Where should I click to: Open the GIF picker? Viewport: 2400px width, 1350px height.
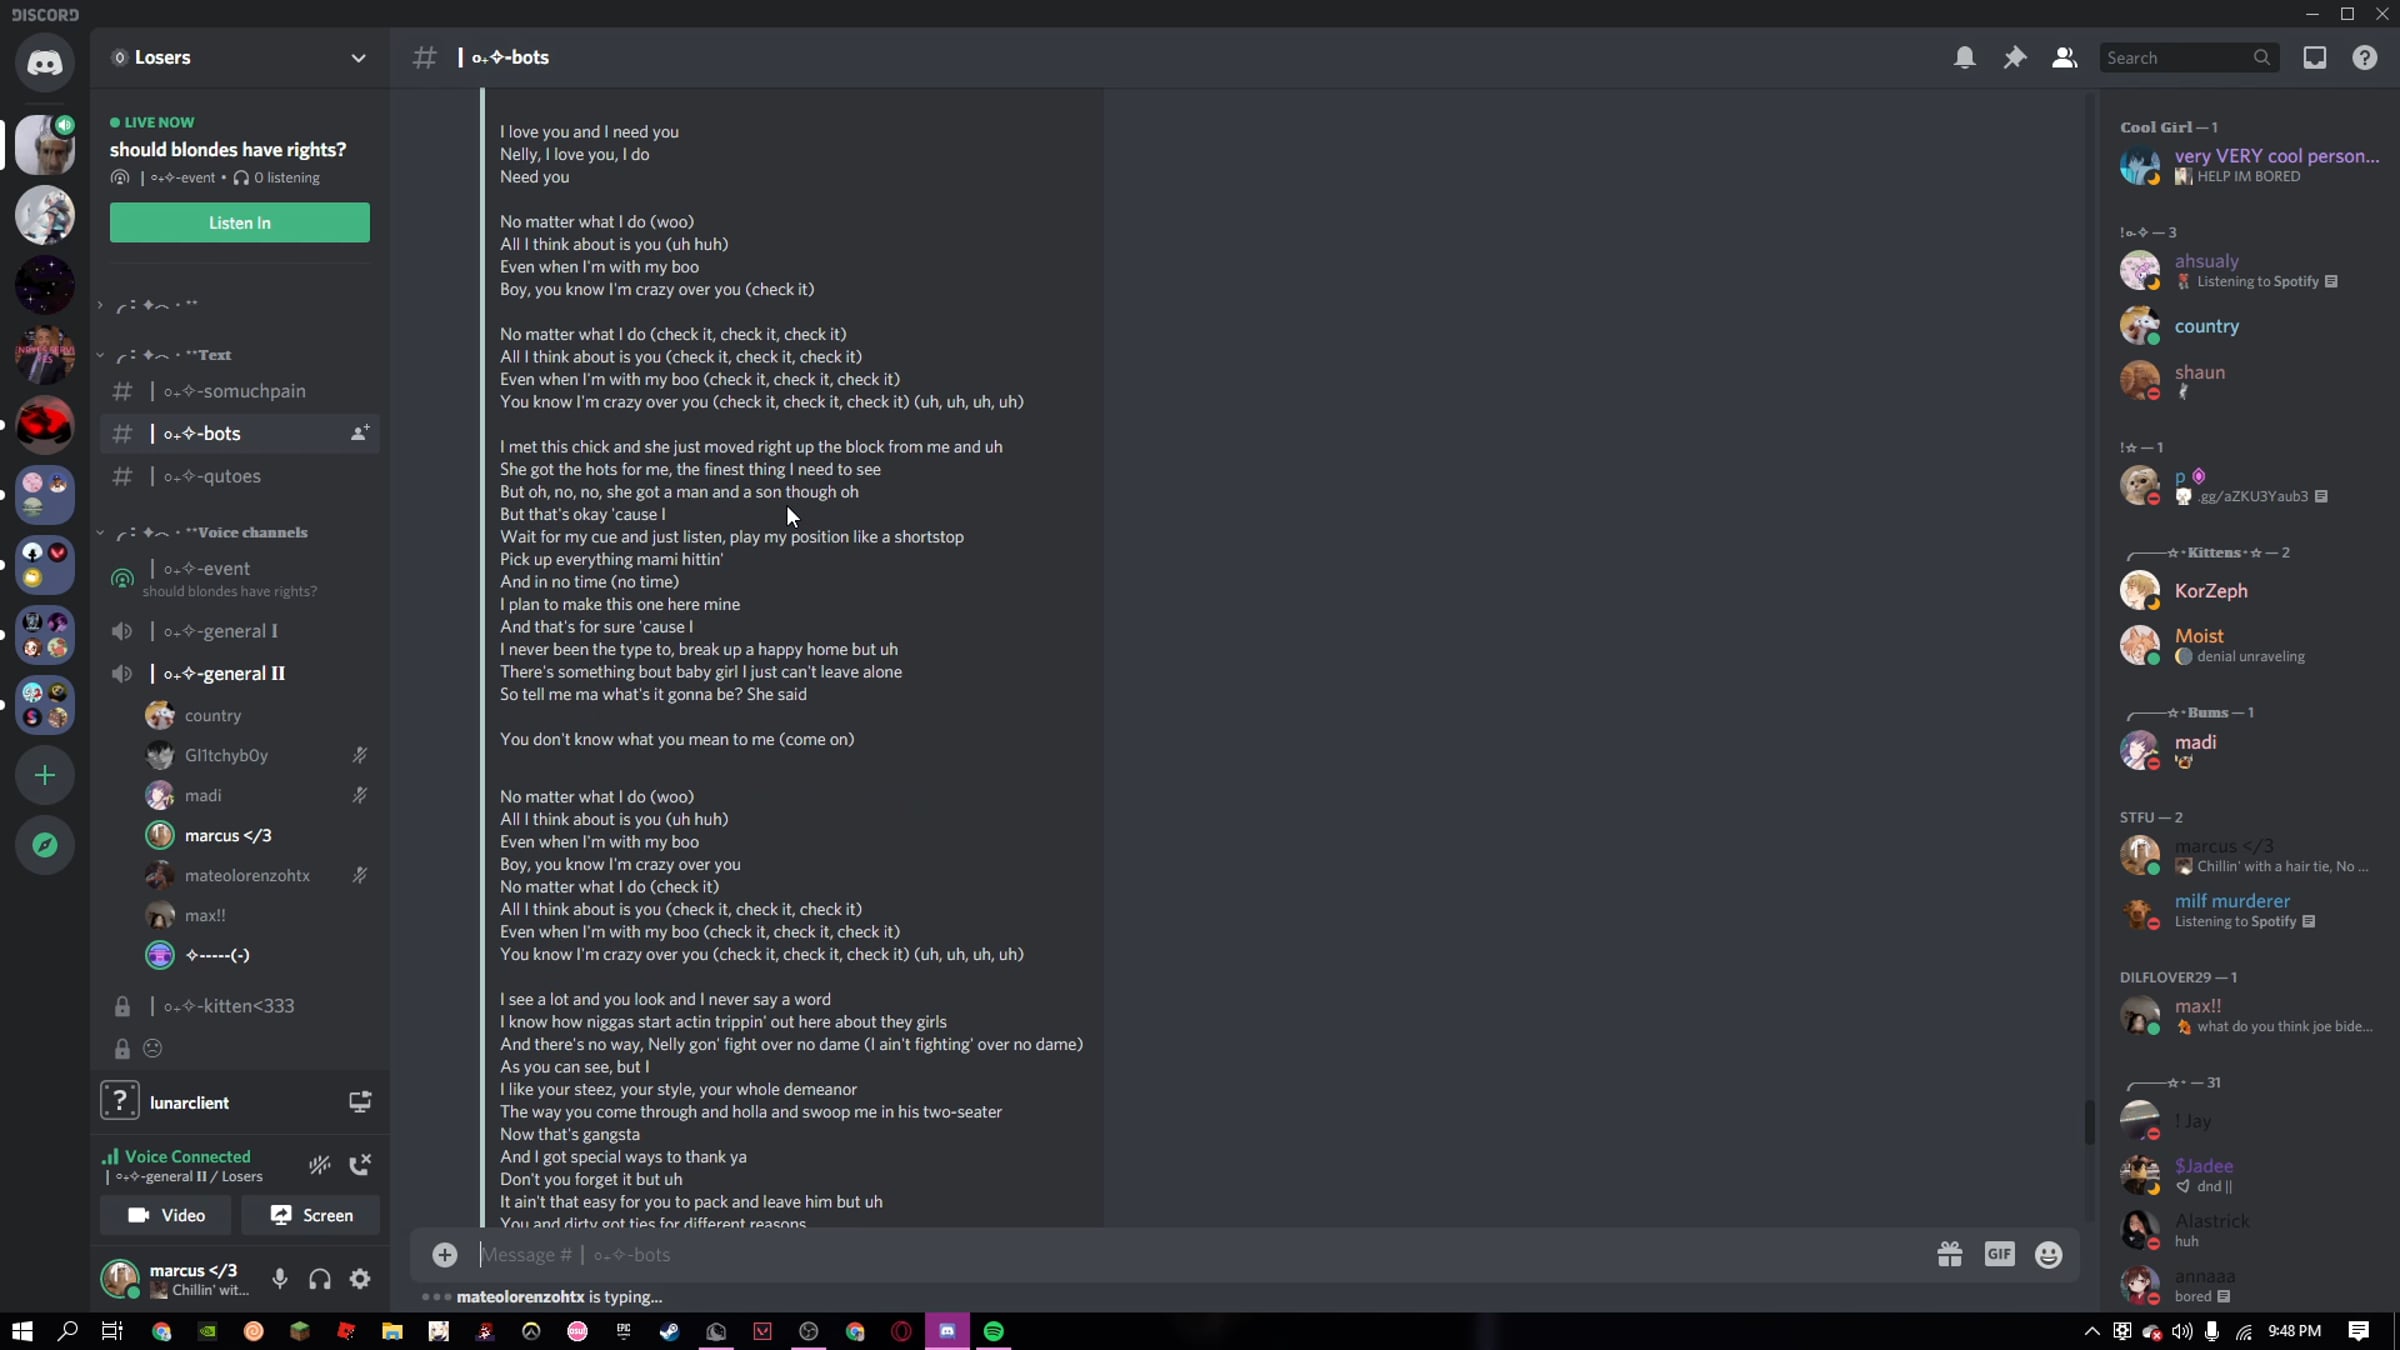click(x=1999, y=1254)
